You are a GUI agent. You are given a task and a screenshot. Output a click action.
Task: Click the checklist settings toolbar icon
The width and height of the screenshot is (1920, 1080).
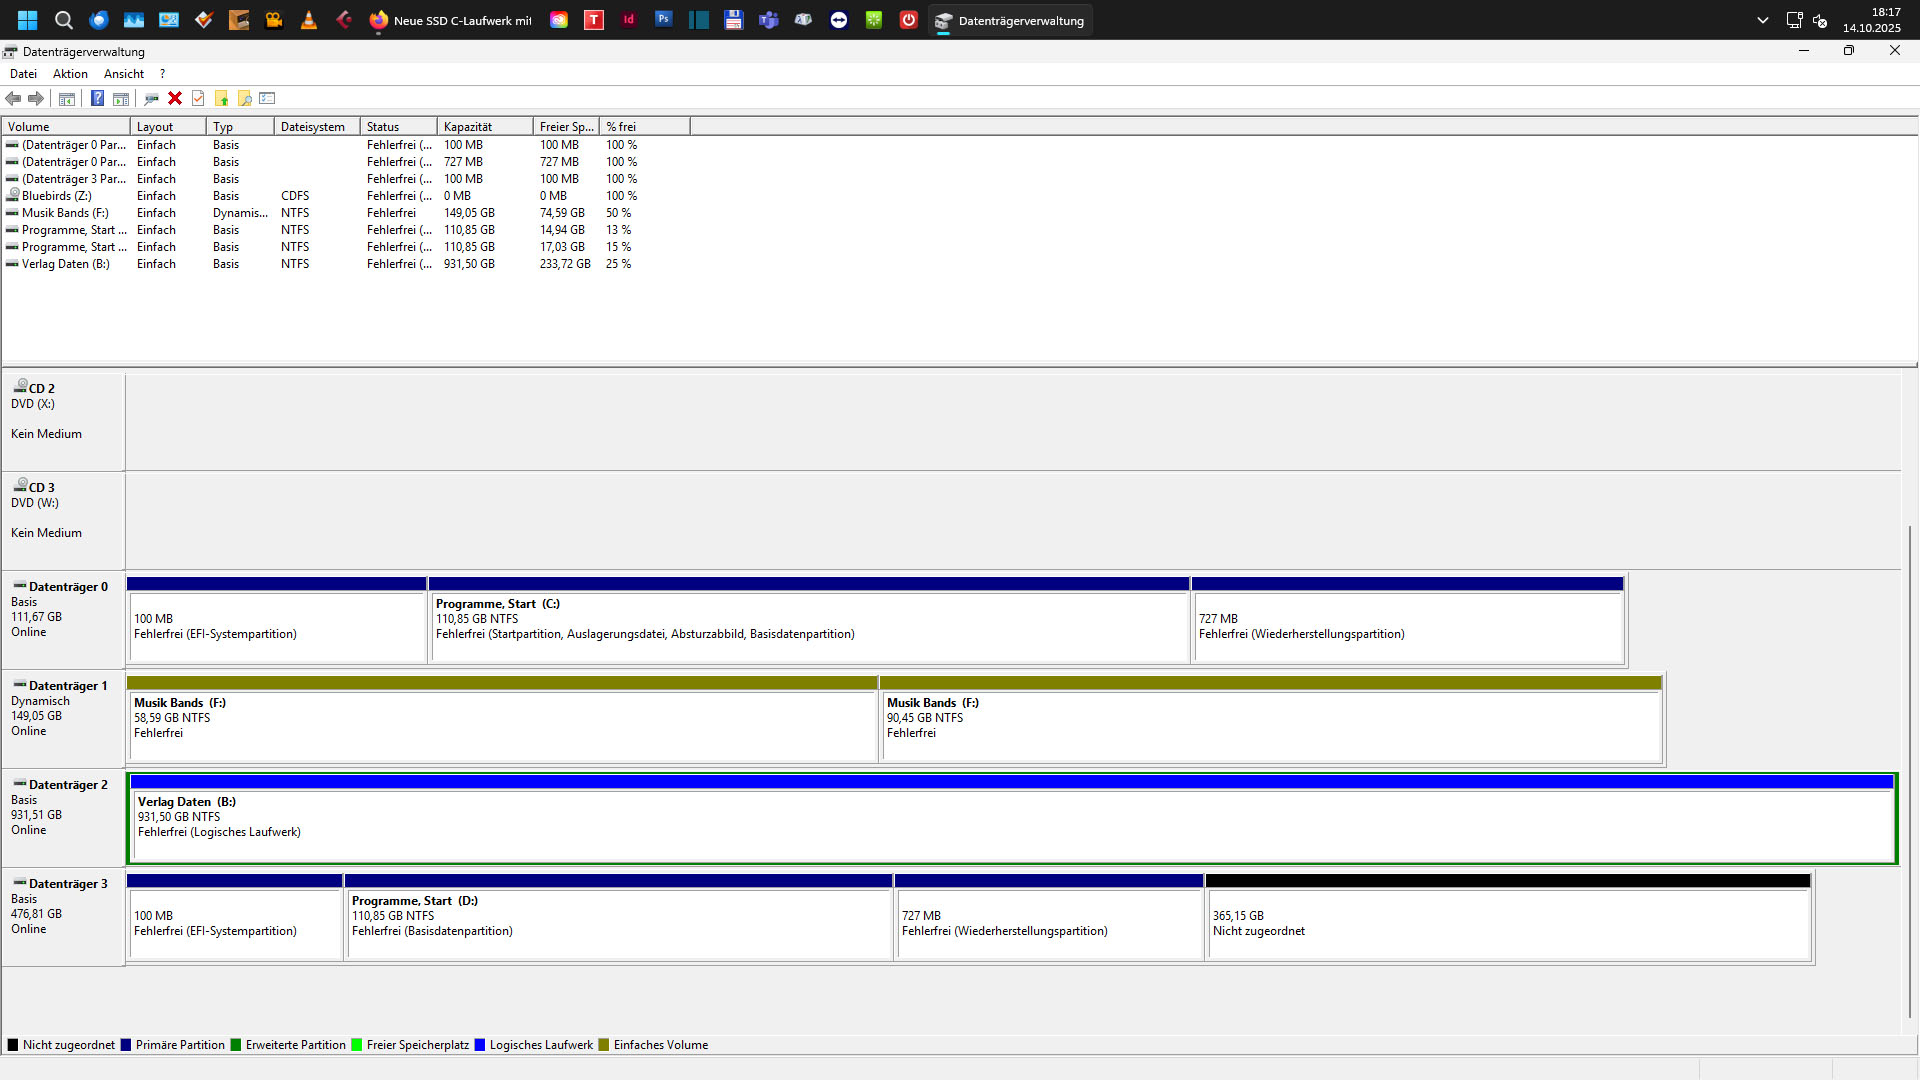[267, 98]
